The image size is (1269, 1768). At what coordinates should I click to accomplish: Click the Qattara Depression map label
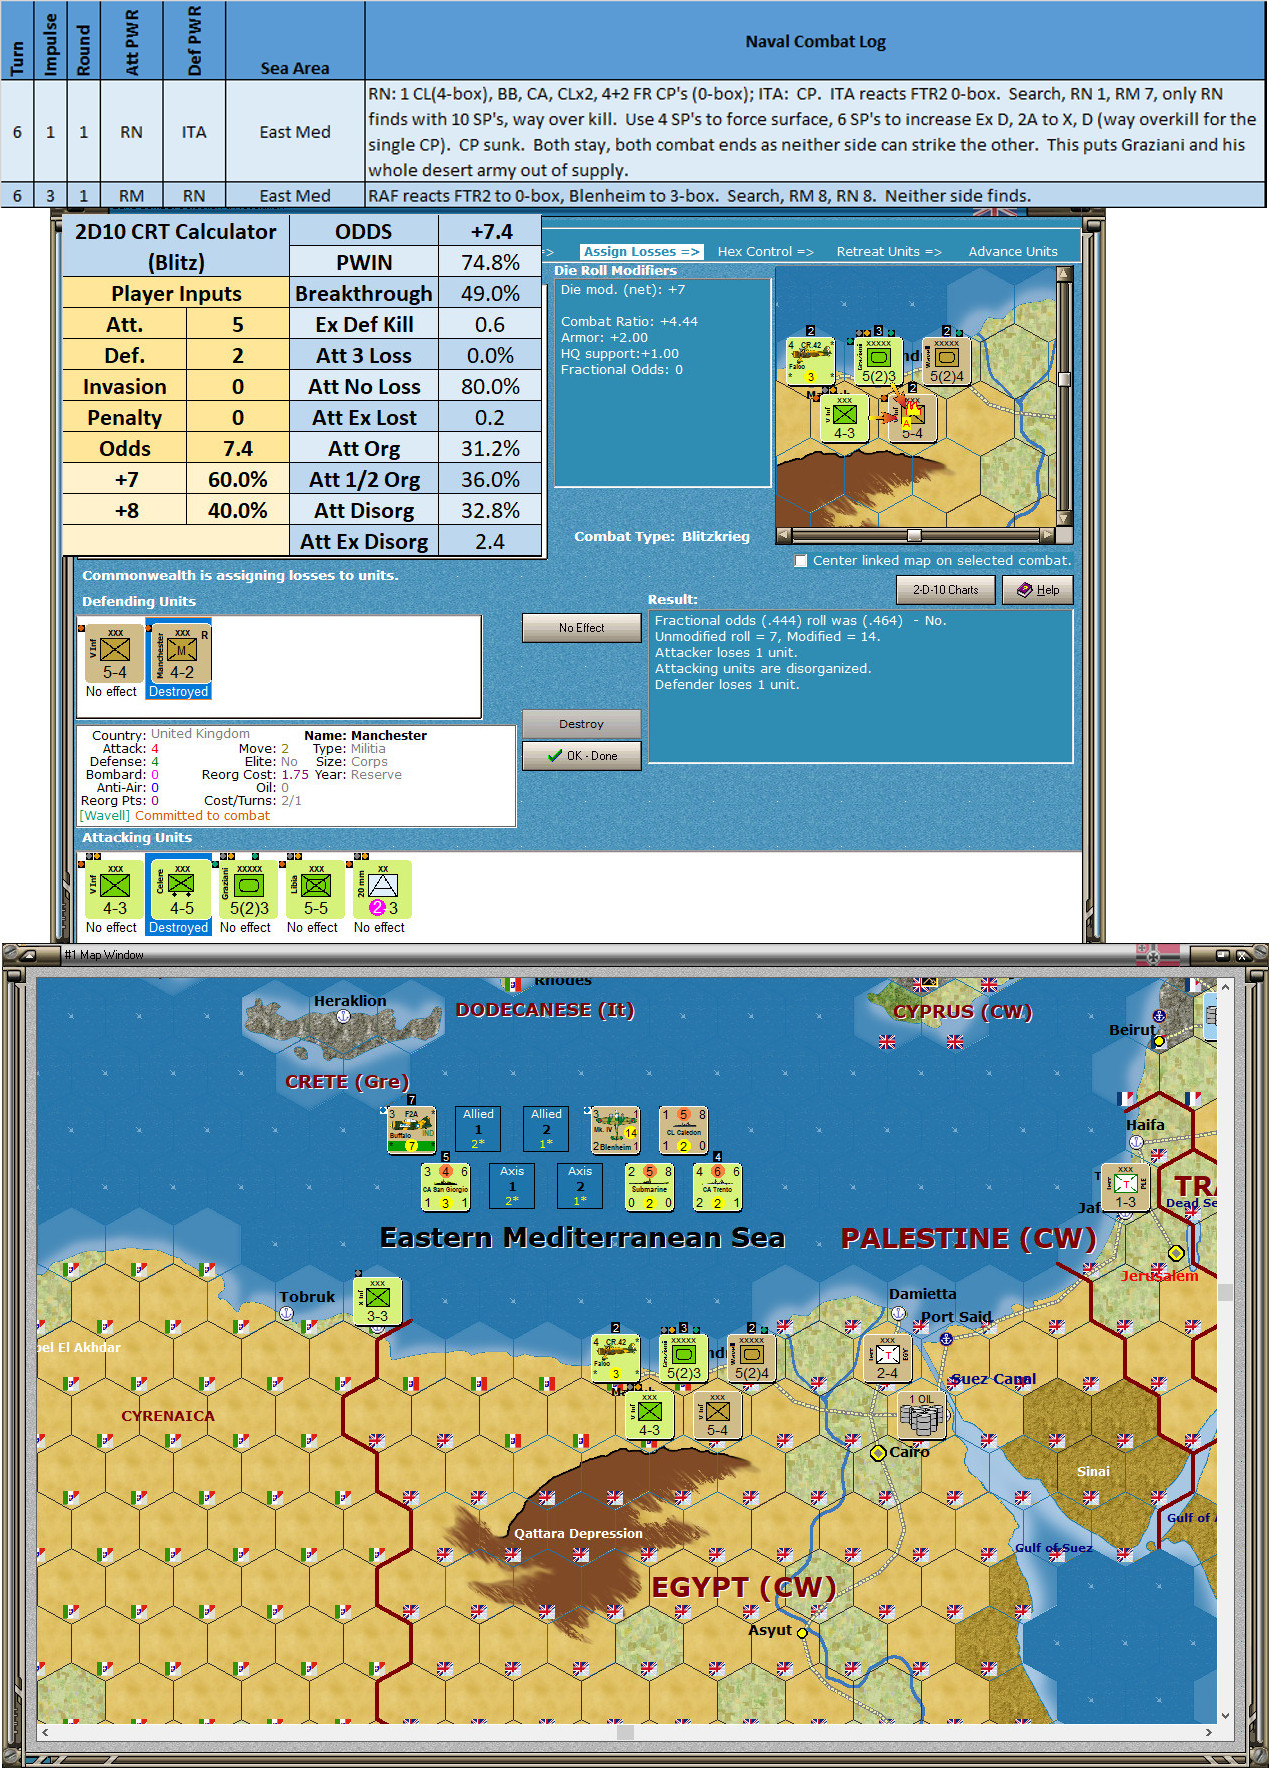click(x=578, y=1533)
